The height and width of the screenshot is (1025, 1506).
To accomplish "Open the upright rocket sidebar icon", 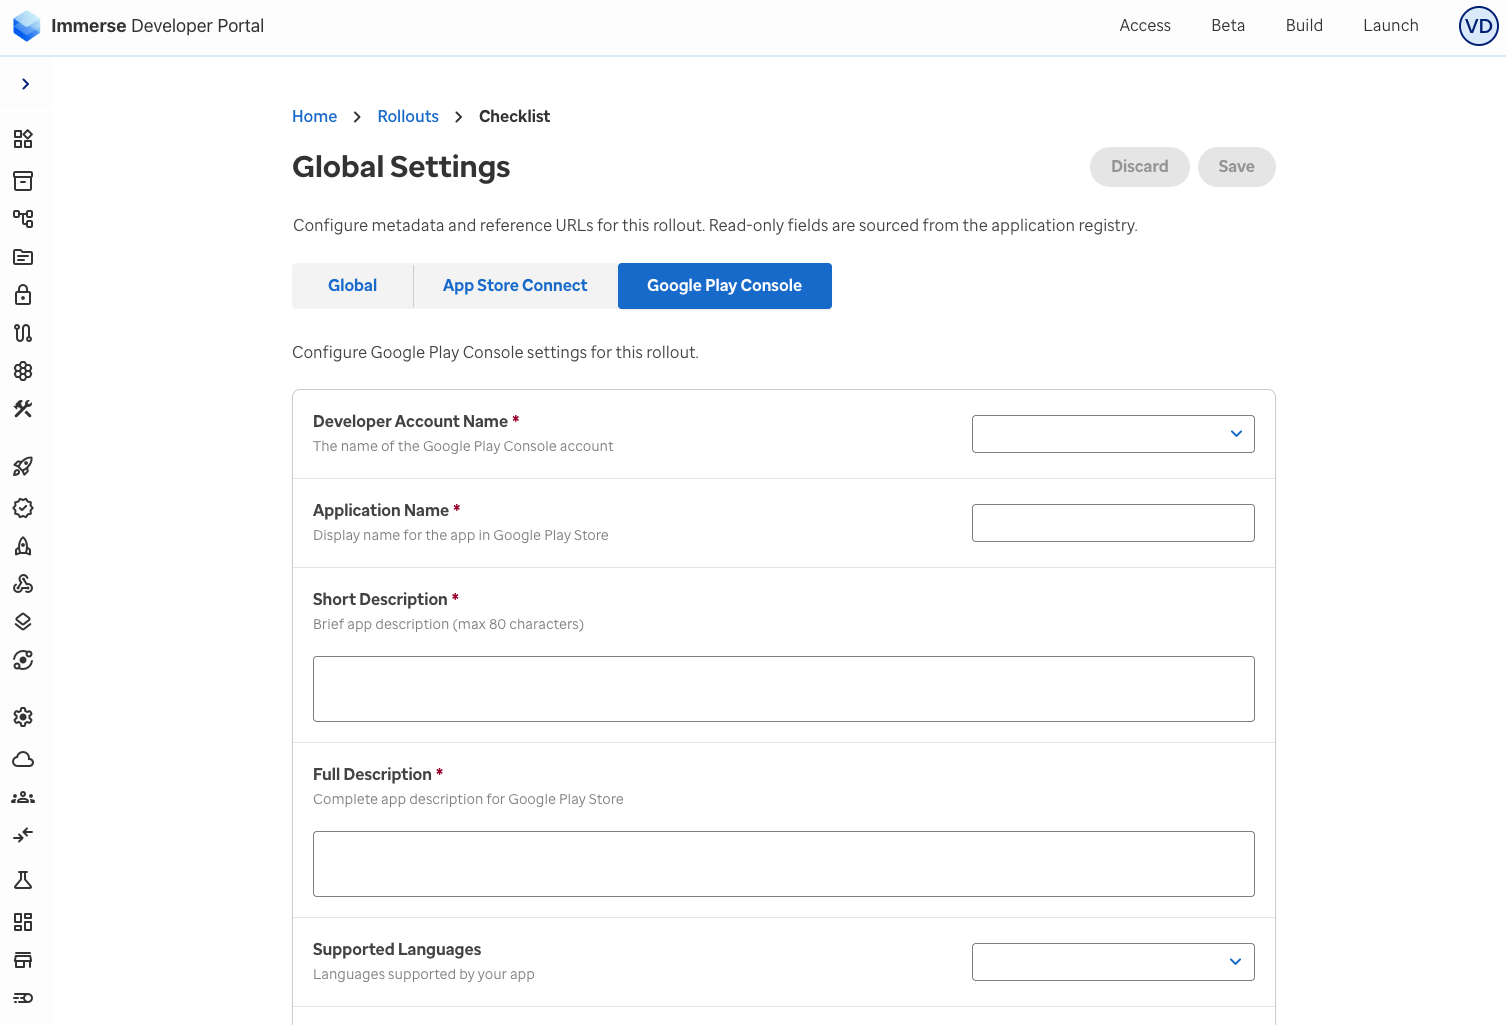I will (23, 546).
